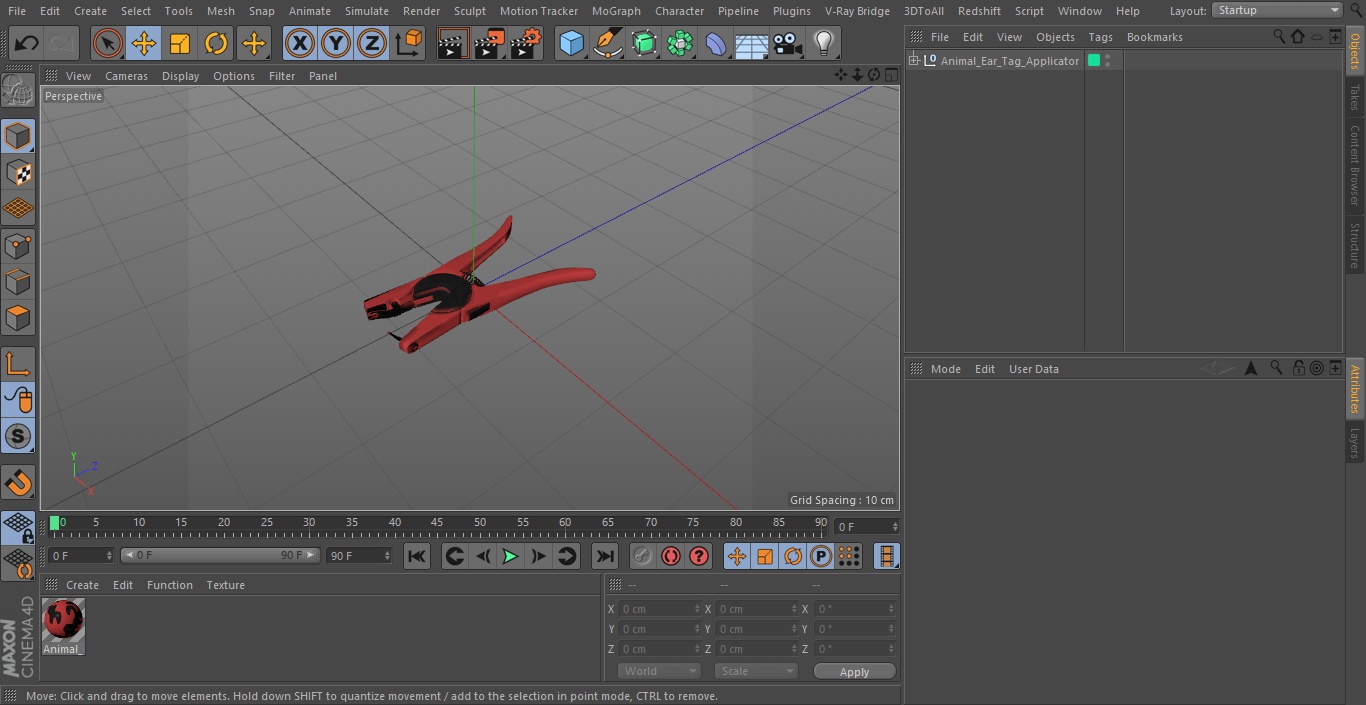The image size is (1366, 705).
Task: Click Render View clapperboard icon
Action: [x=453, y=43]
